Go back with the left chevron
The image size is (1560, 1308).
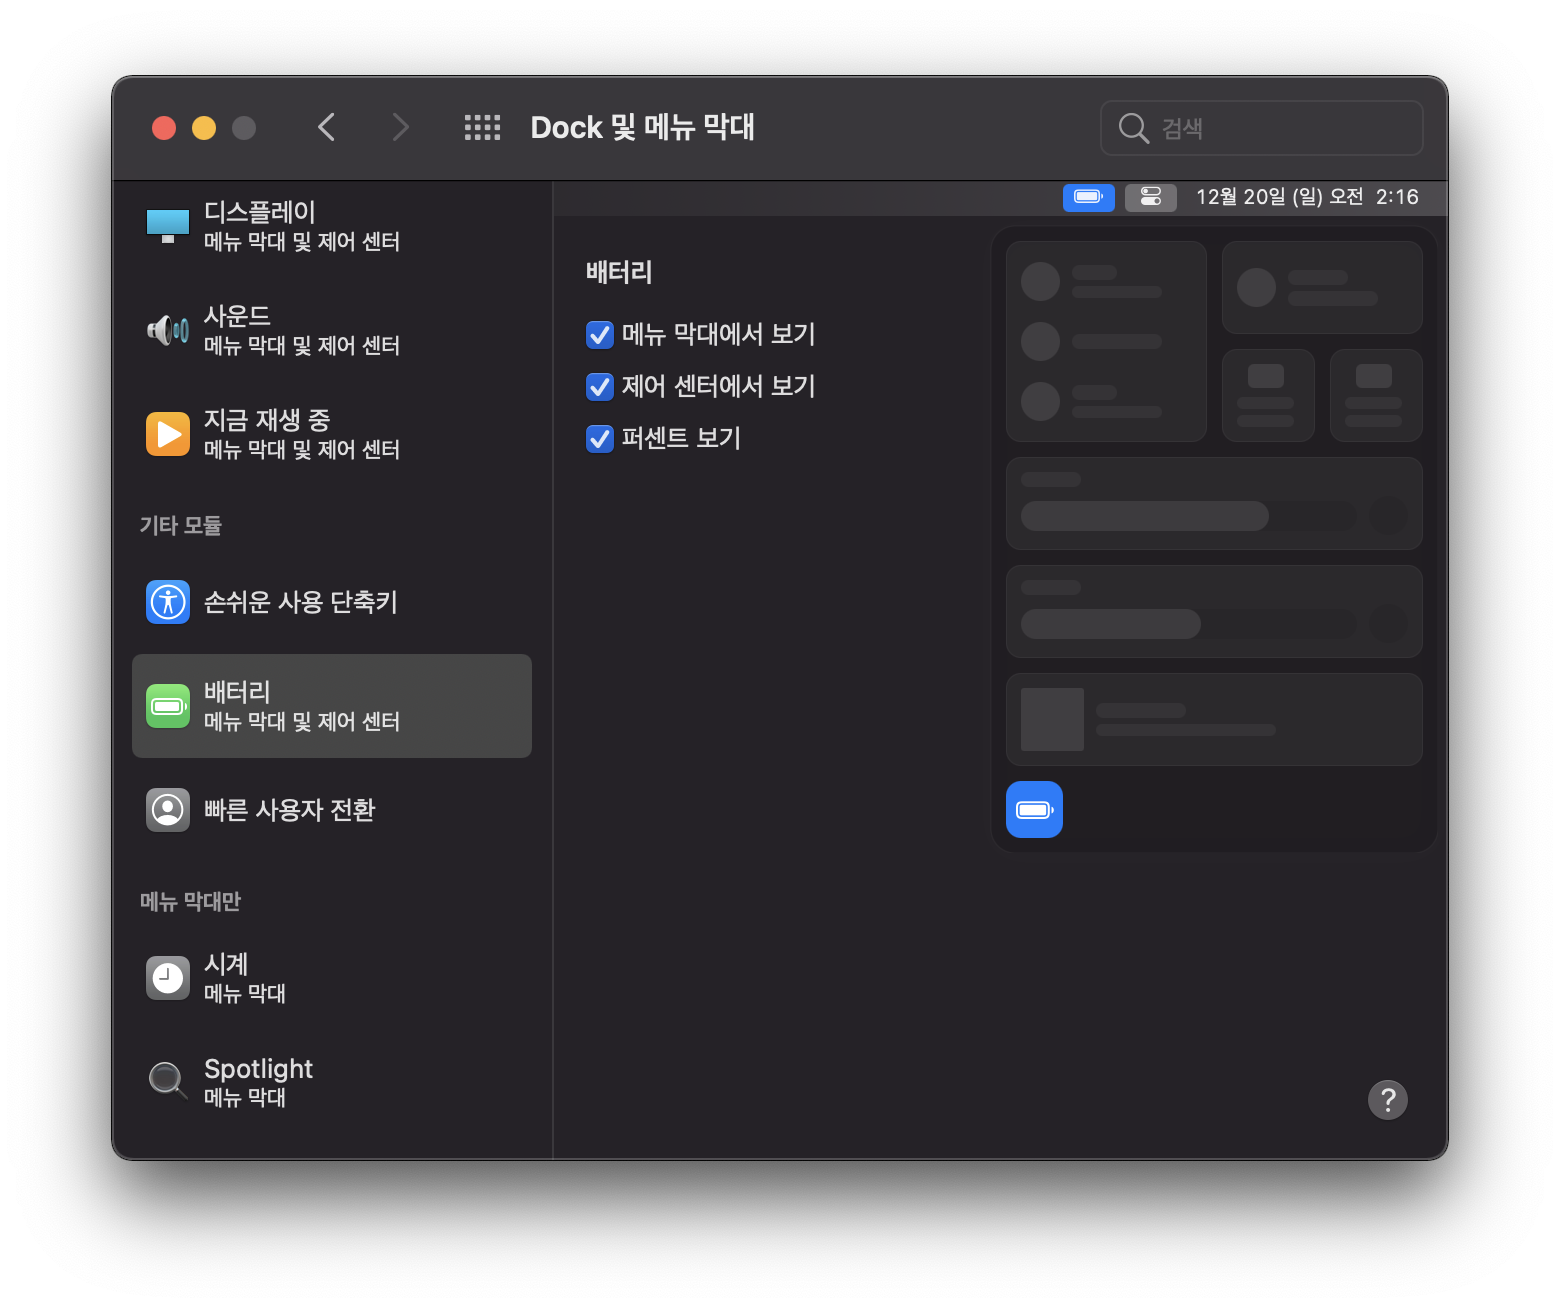(x=326, y=127)
